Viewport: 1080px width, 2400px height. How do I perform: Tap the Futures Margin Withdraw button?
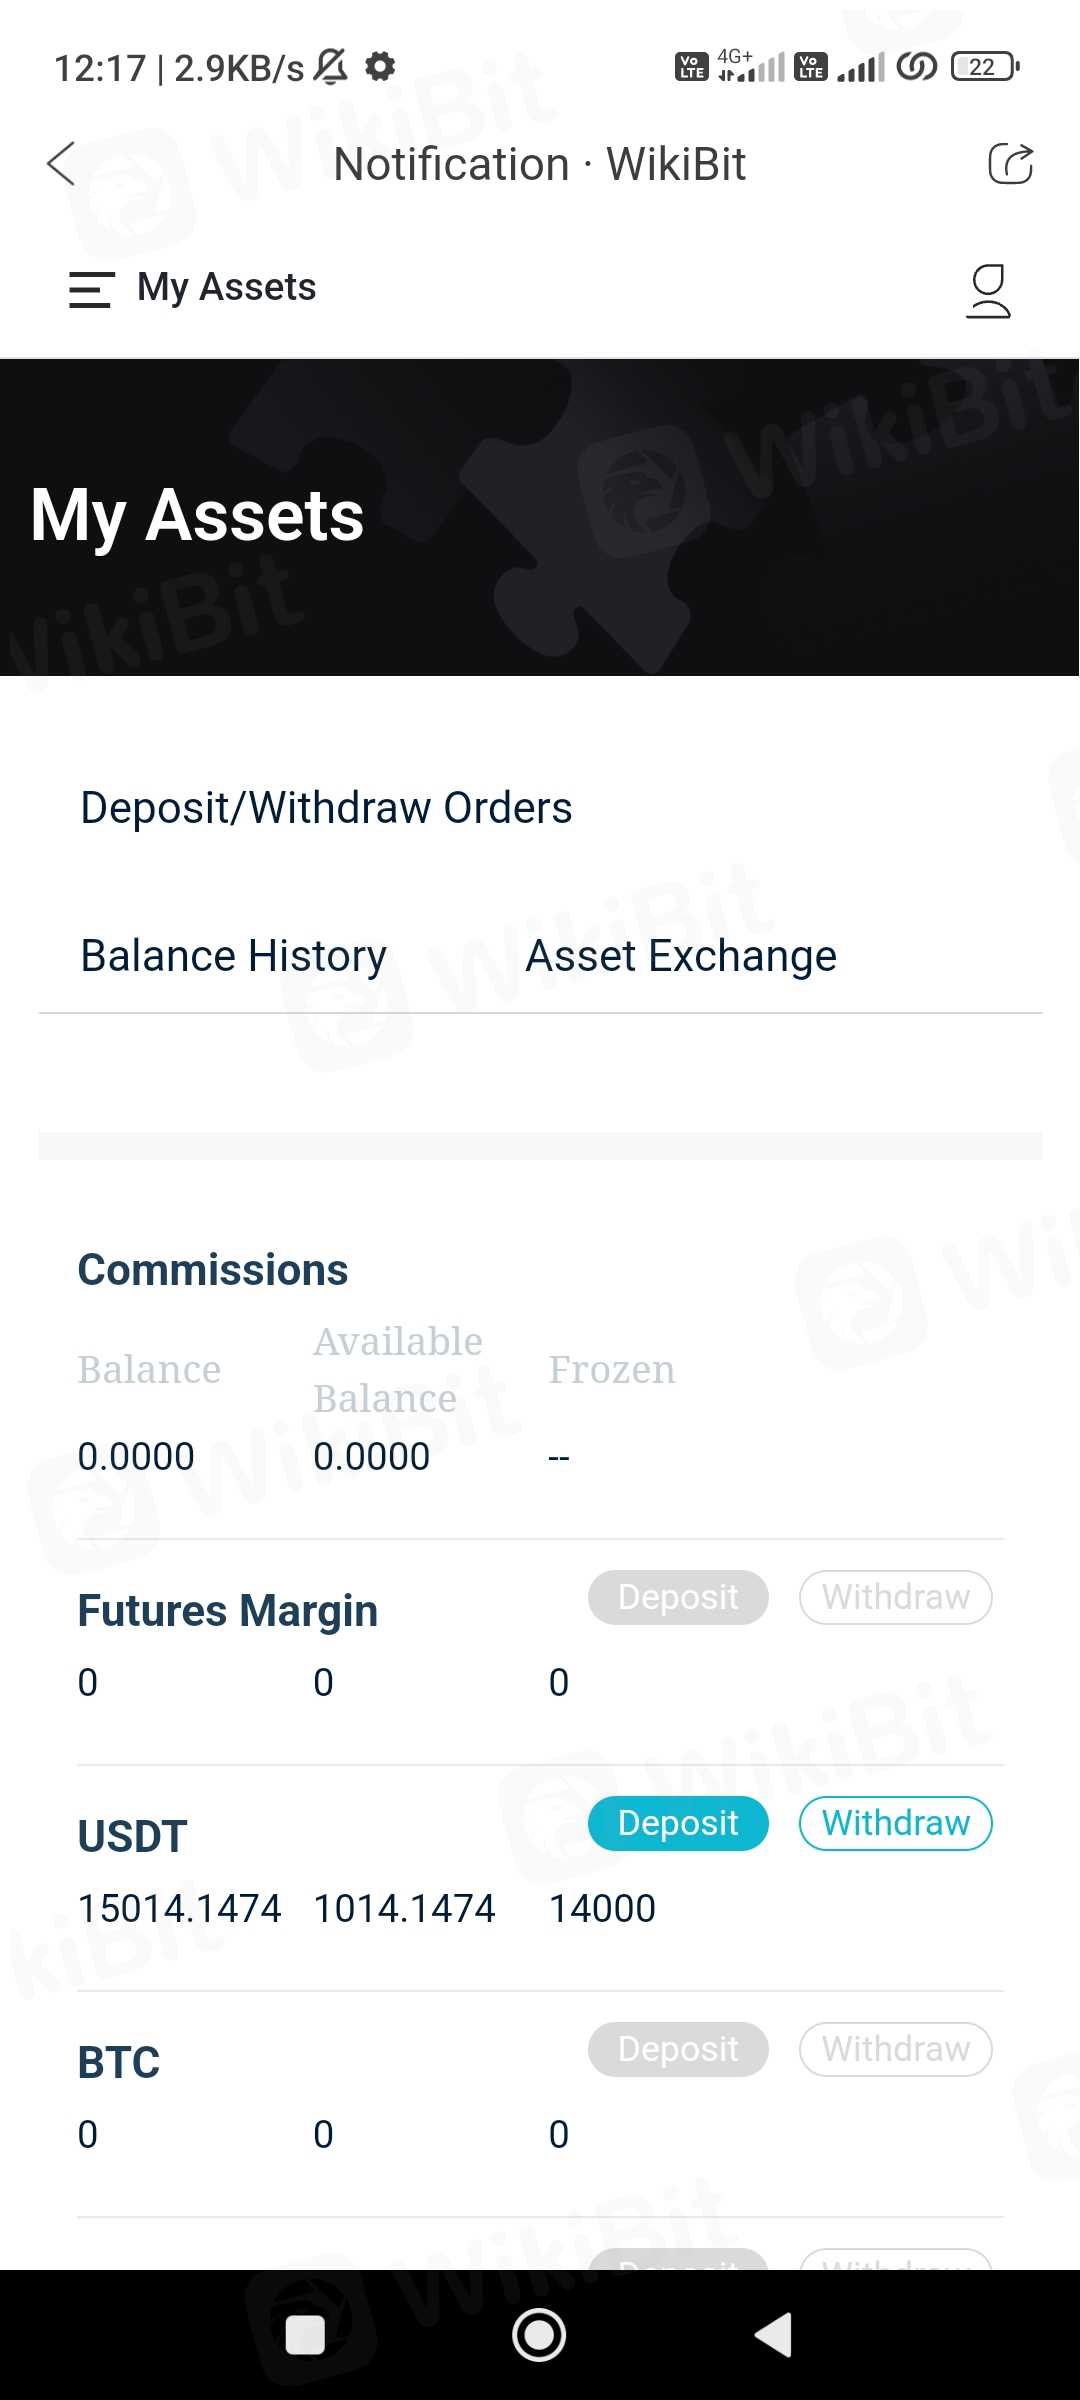[x=895, y=1597]
